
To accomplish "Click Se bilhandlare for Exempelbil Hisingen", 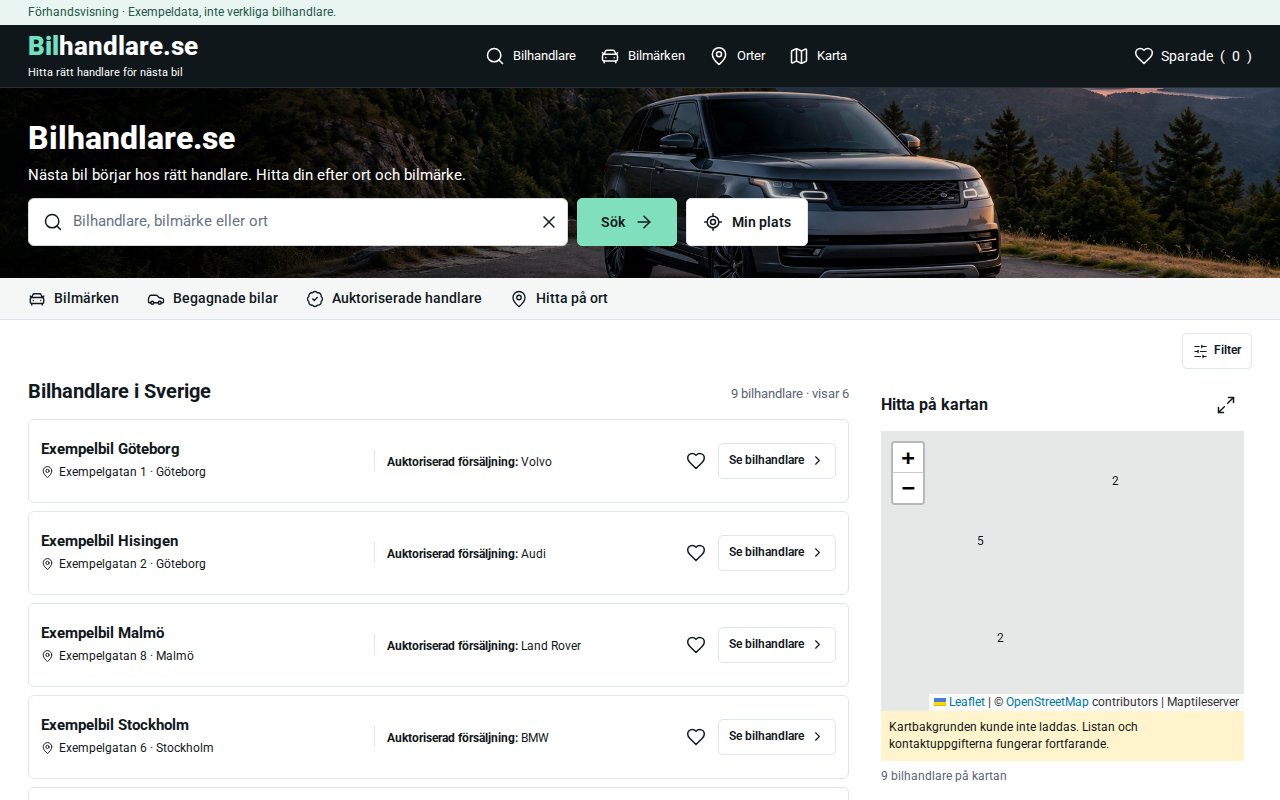I will pyautogui.click(x=777, y=553).
